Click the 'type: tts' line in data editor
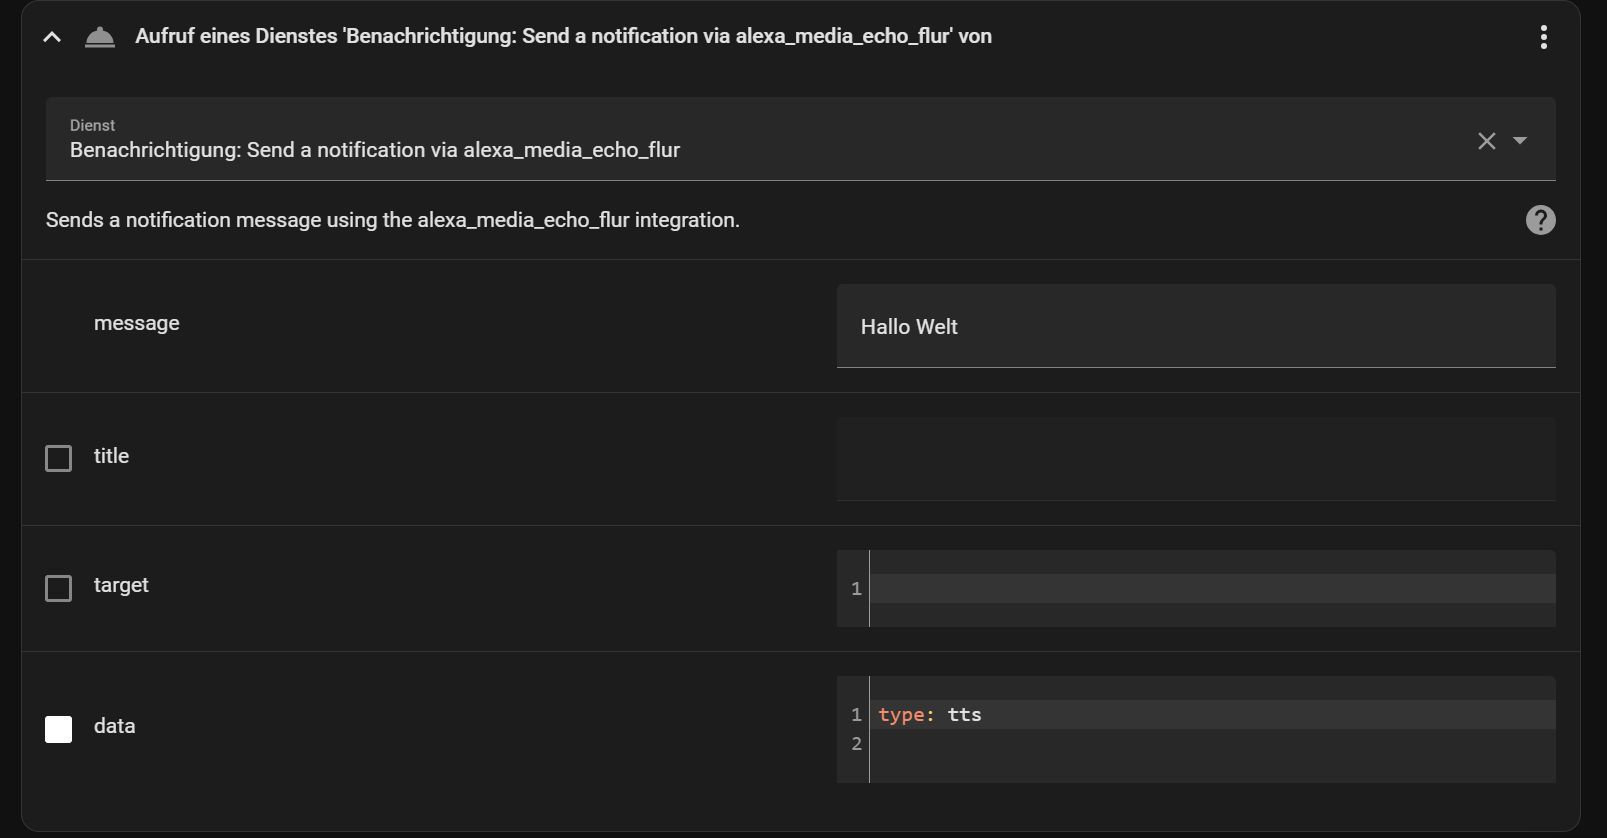 click(930, 715)
